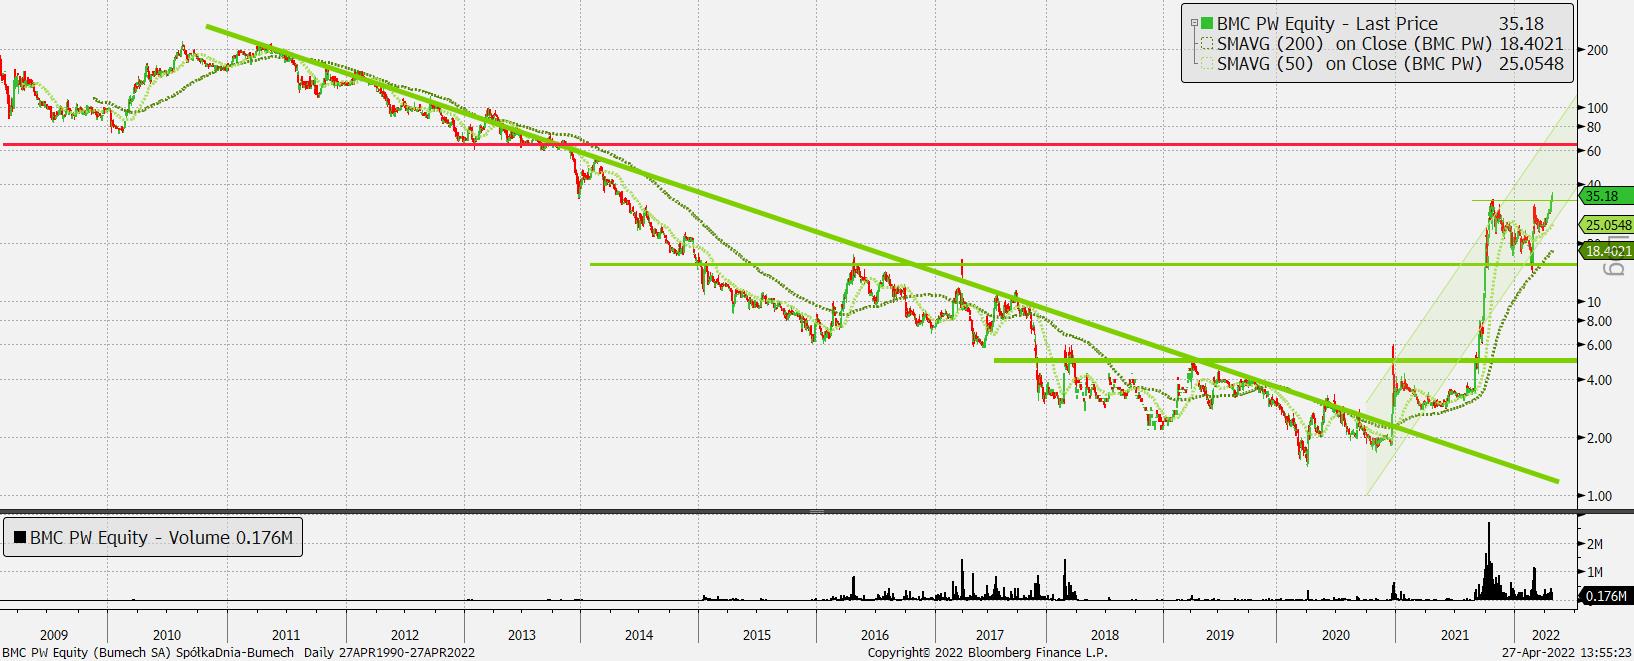The image size is (1634, 661).
Task: Select the long descending green trendline
Action: [x=882, y=253]
